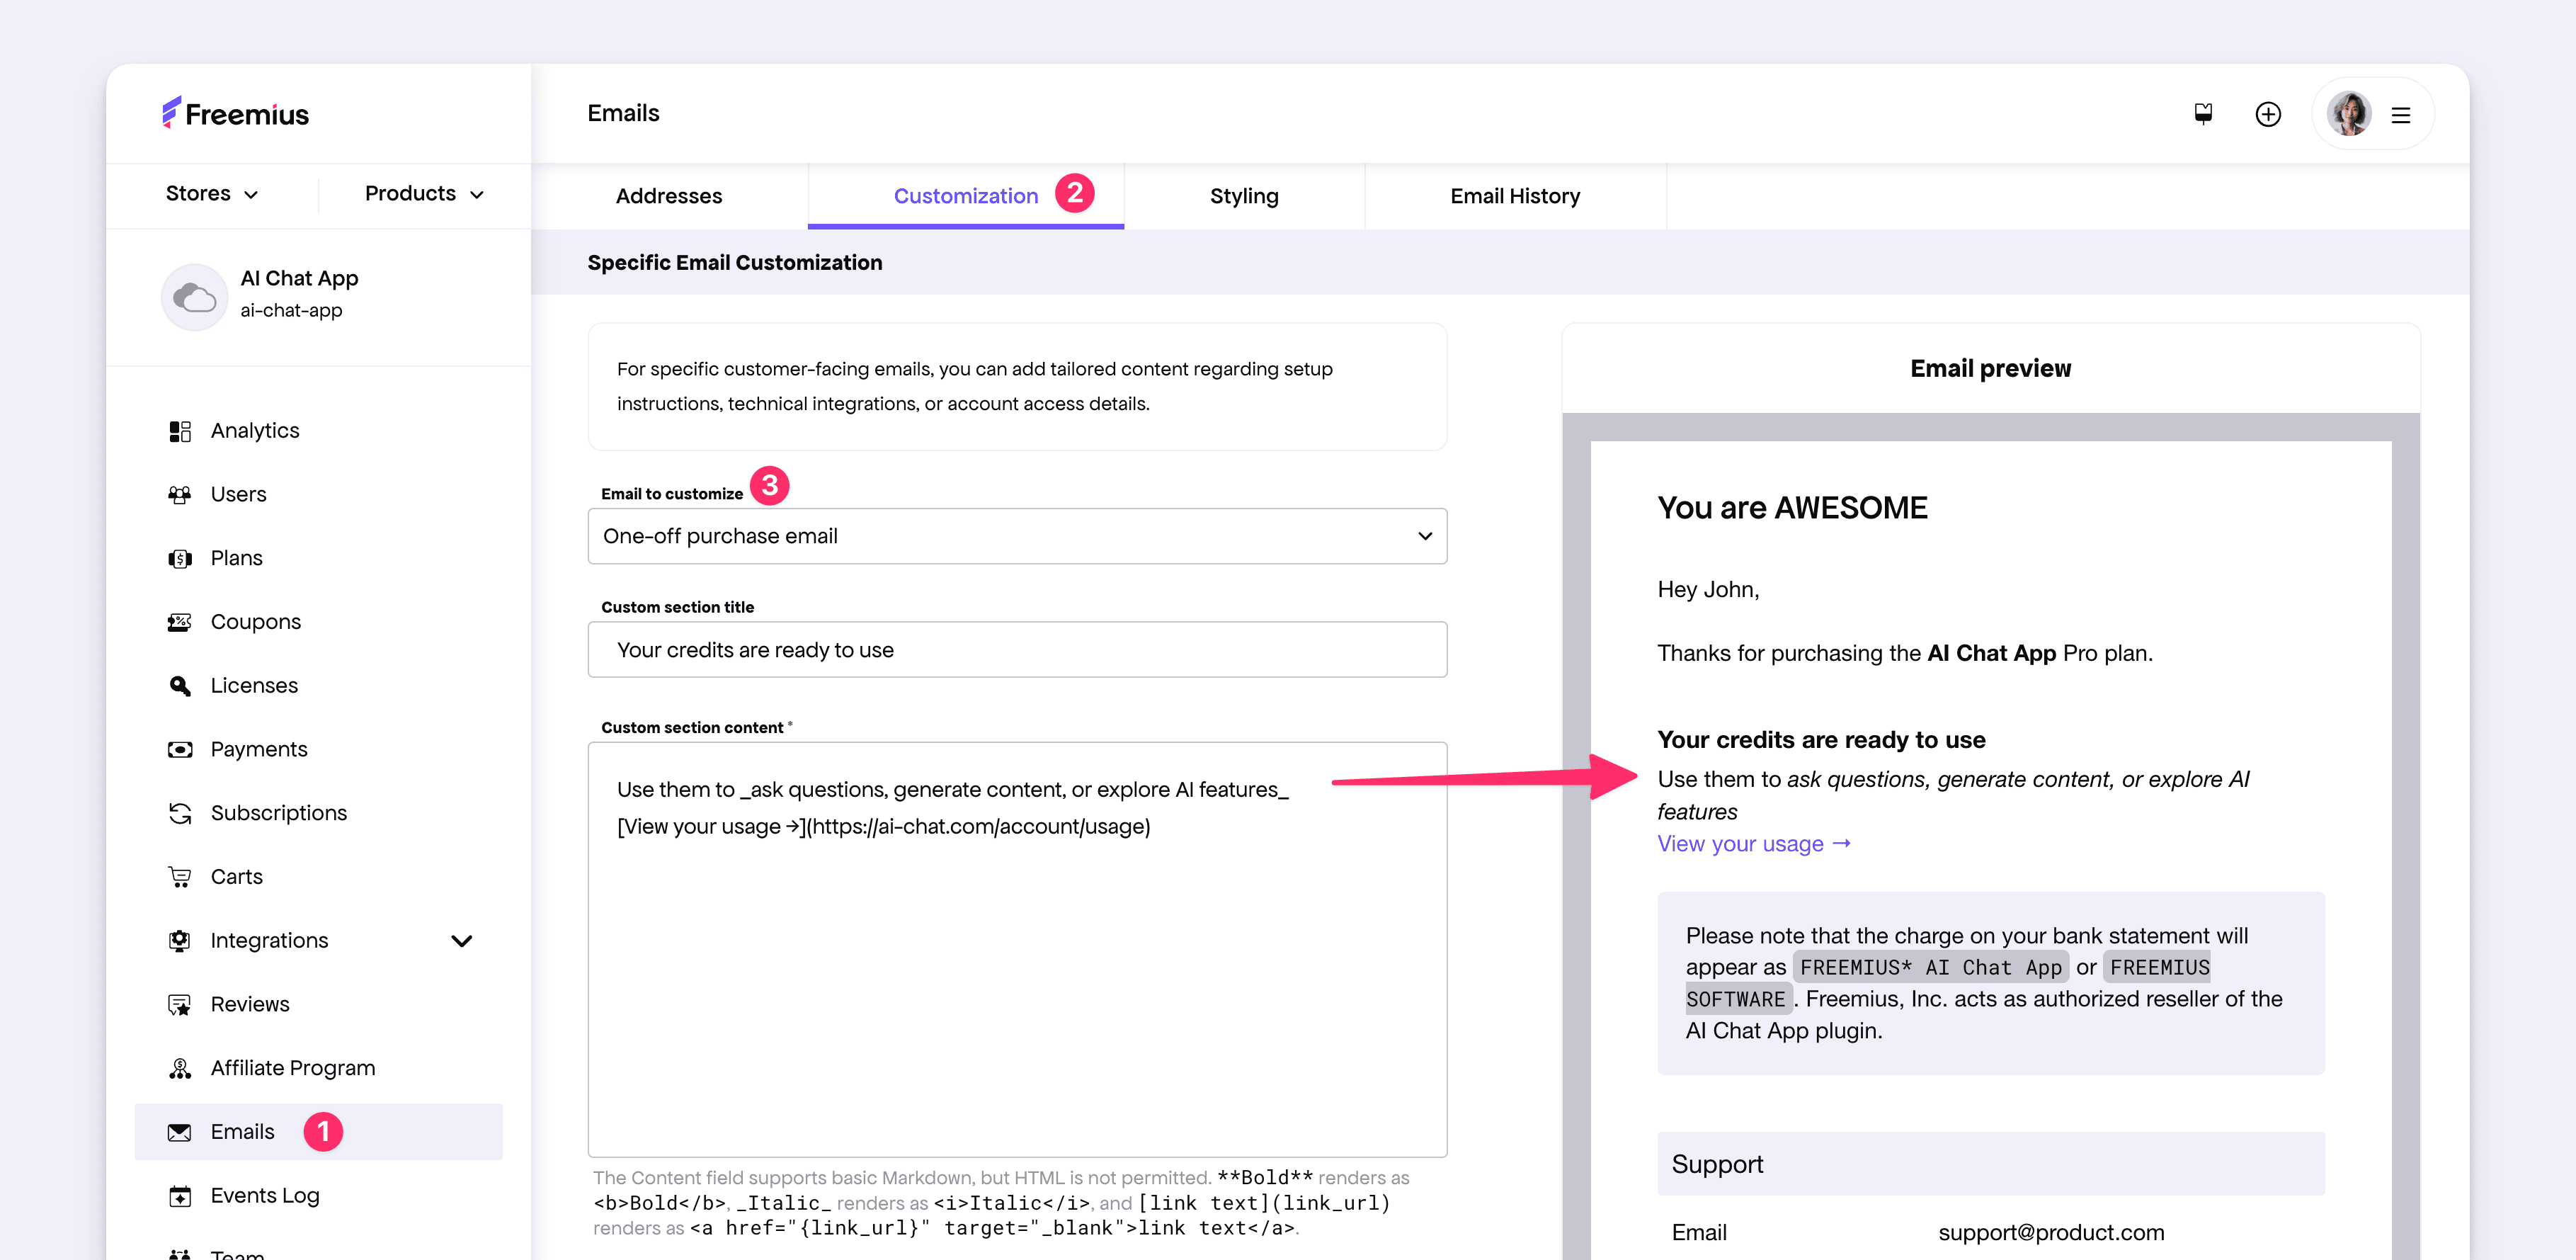Open Users via its sidebar icon
Viewport: 2576px width, 1260px height.
(180, 495)
